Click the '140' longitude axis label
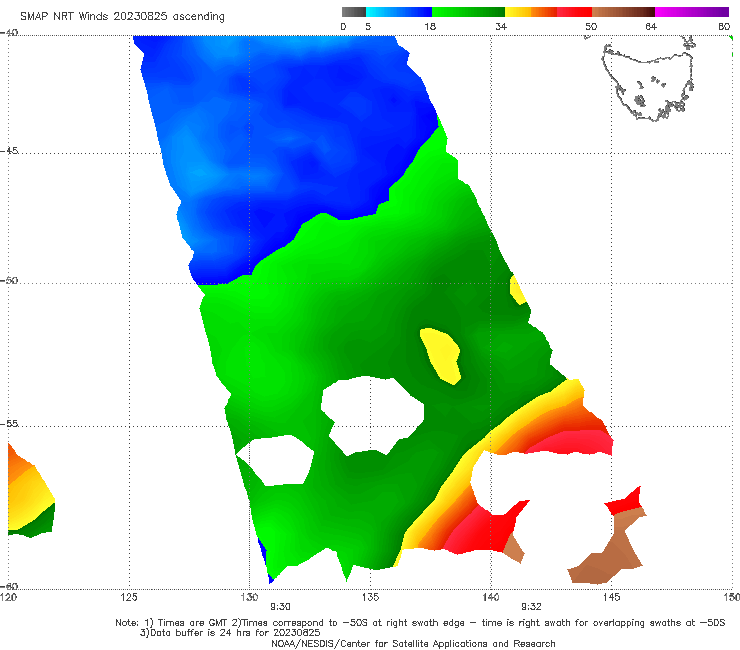Screen dimensions: 740x650 click(x=491, y=597)
